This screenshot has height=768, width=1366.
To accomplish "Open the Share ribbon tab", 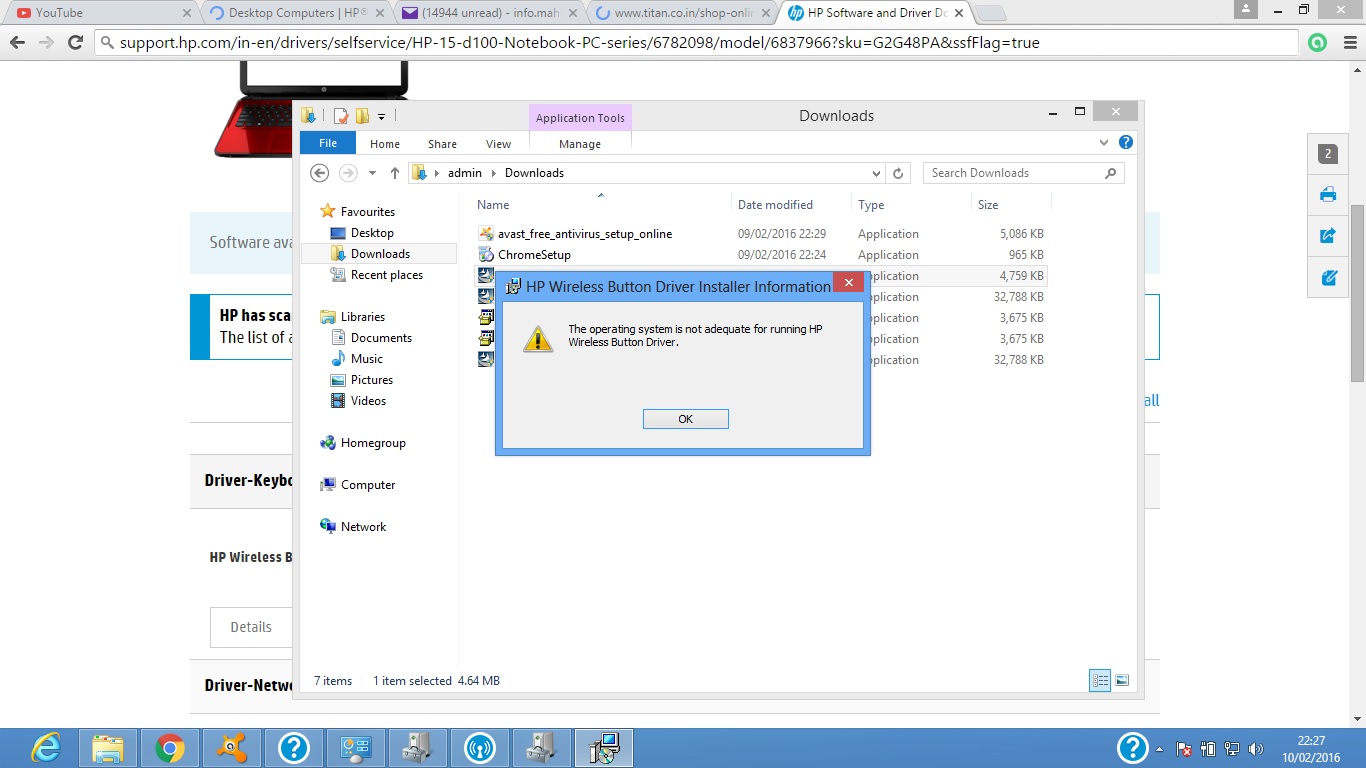I will (442, 144).
